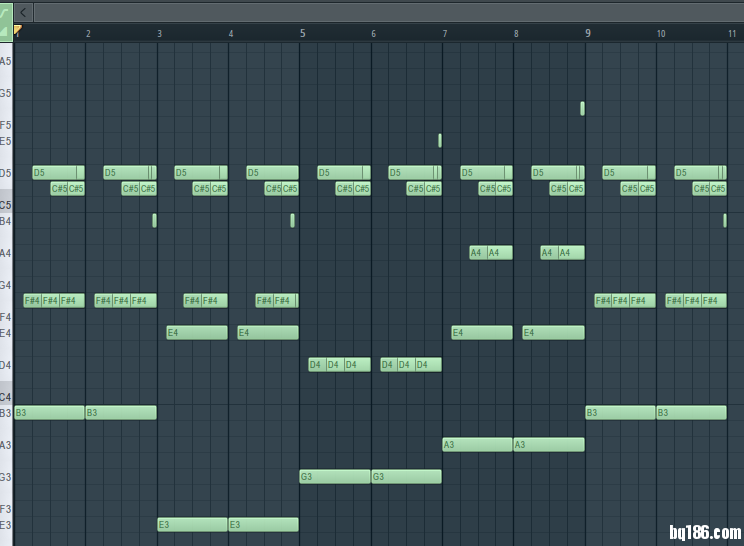This screenshot has height=546, width=744.
Task: Select the A3 note starting at bar 7
Action: [x=477, y=445]
